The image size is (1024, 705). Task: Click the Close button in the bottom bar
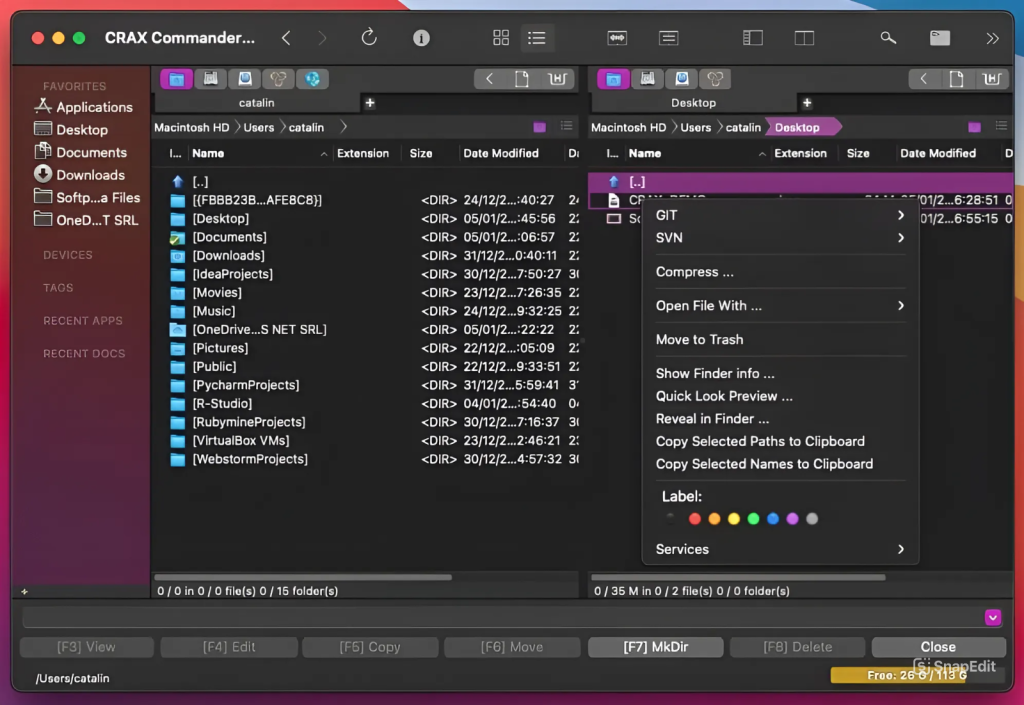938,647
